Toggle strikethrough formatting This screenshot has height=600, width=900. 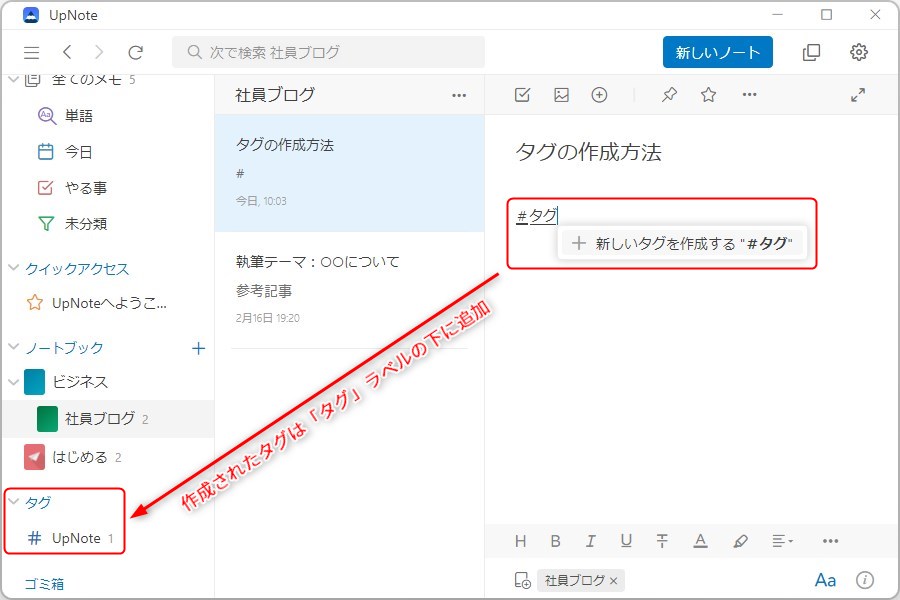coord(662,541)
